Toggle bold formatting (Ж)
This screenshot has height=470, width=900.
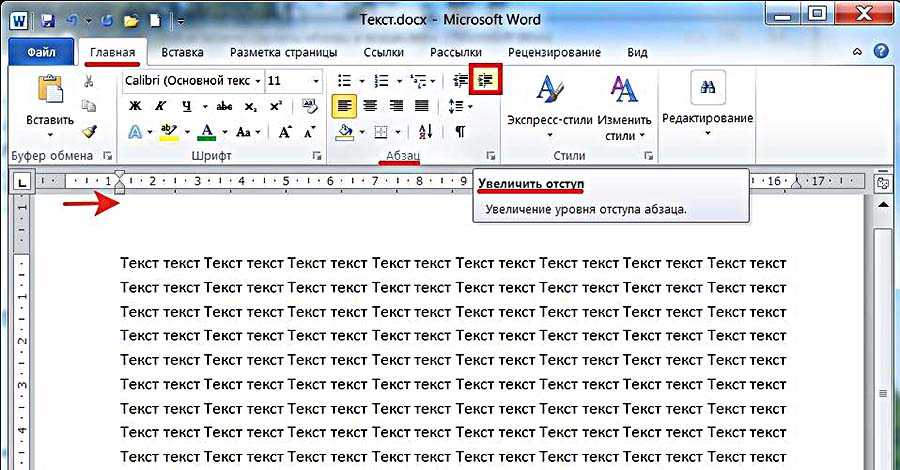coord(135,106)
